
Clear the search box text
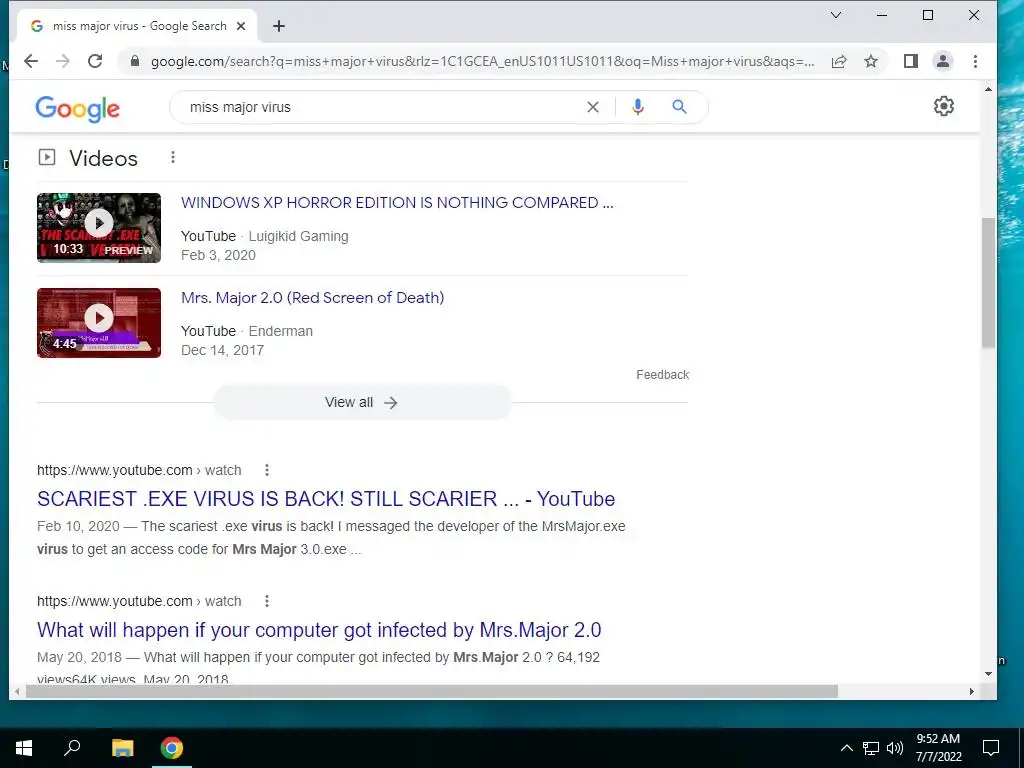[x=593, y=107]
